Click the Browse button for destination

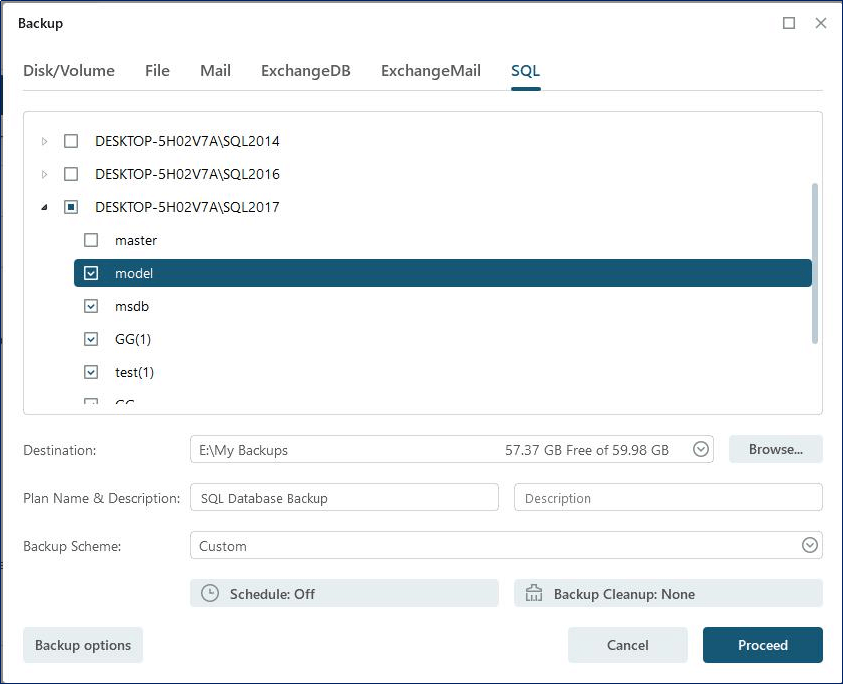[775, 449]
